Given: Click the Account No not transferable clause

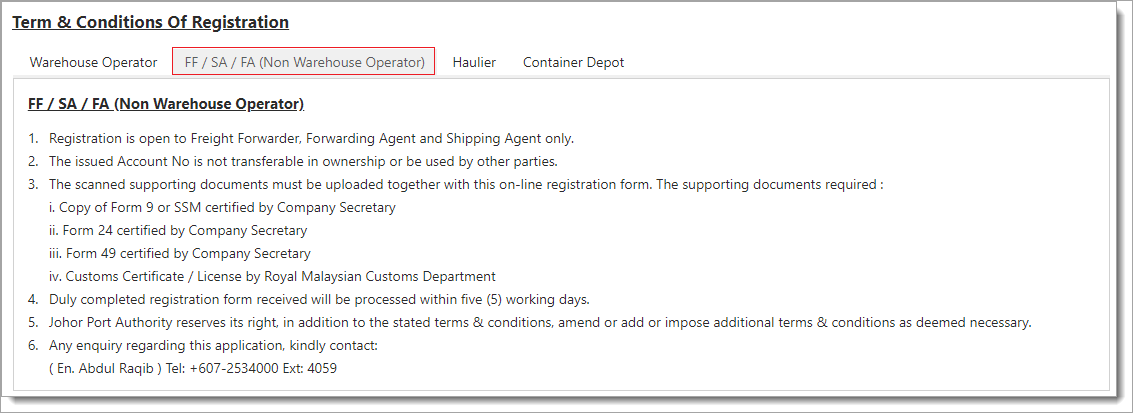Looking at the screenshot, I should 303,161.
